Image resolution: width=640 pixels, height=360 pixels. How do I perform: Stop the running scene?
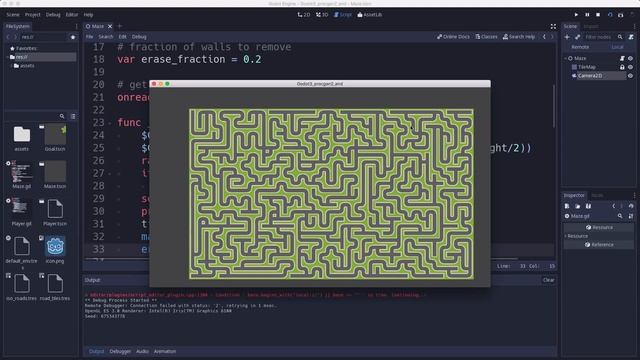point(598,15)
